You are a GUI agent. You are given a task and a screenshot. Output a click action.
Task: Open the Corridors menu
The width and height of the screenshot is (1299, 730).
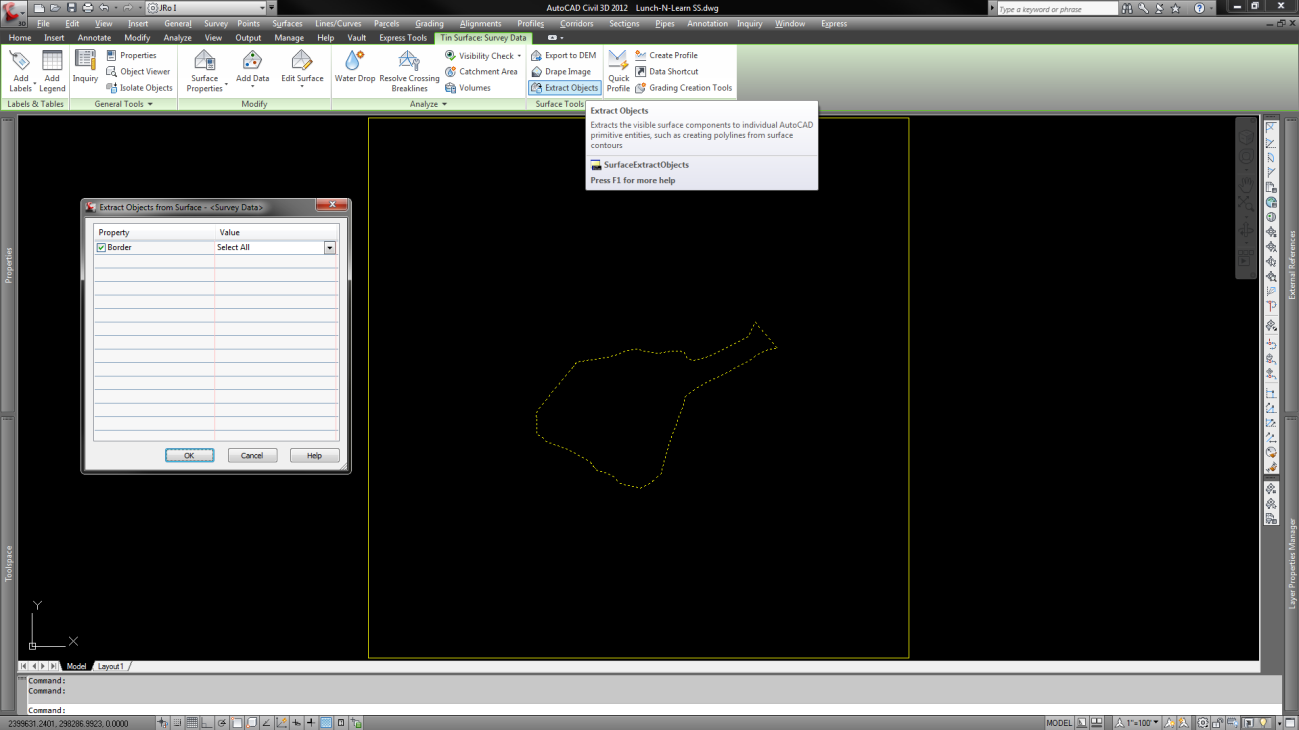click(576, 23)
